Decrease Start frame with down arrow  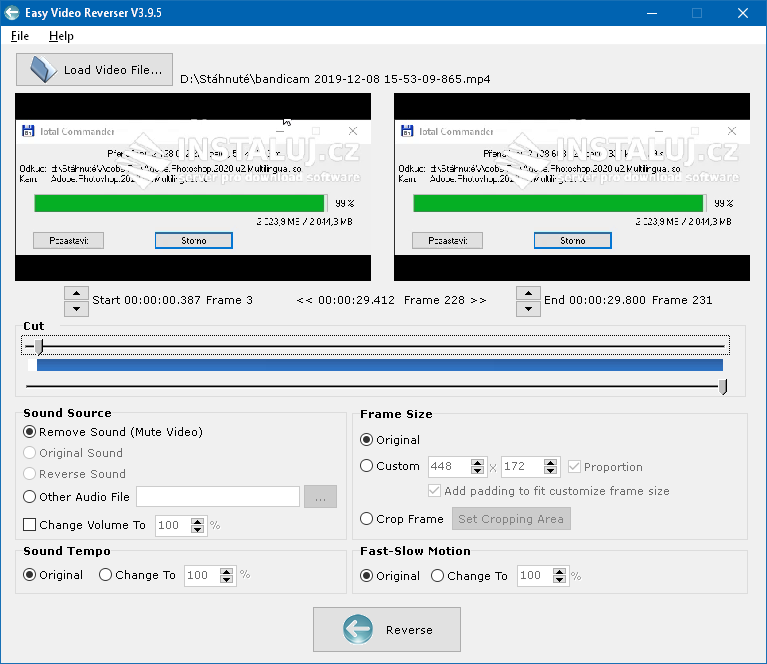pos(76,308)
